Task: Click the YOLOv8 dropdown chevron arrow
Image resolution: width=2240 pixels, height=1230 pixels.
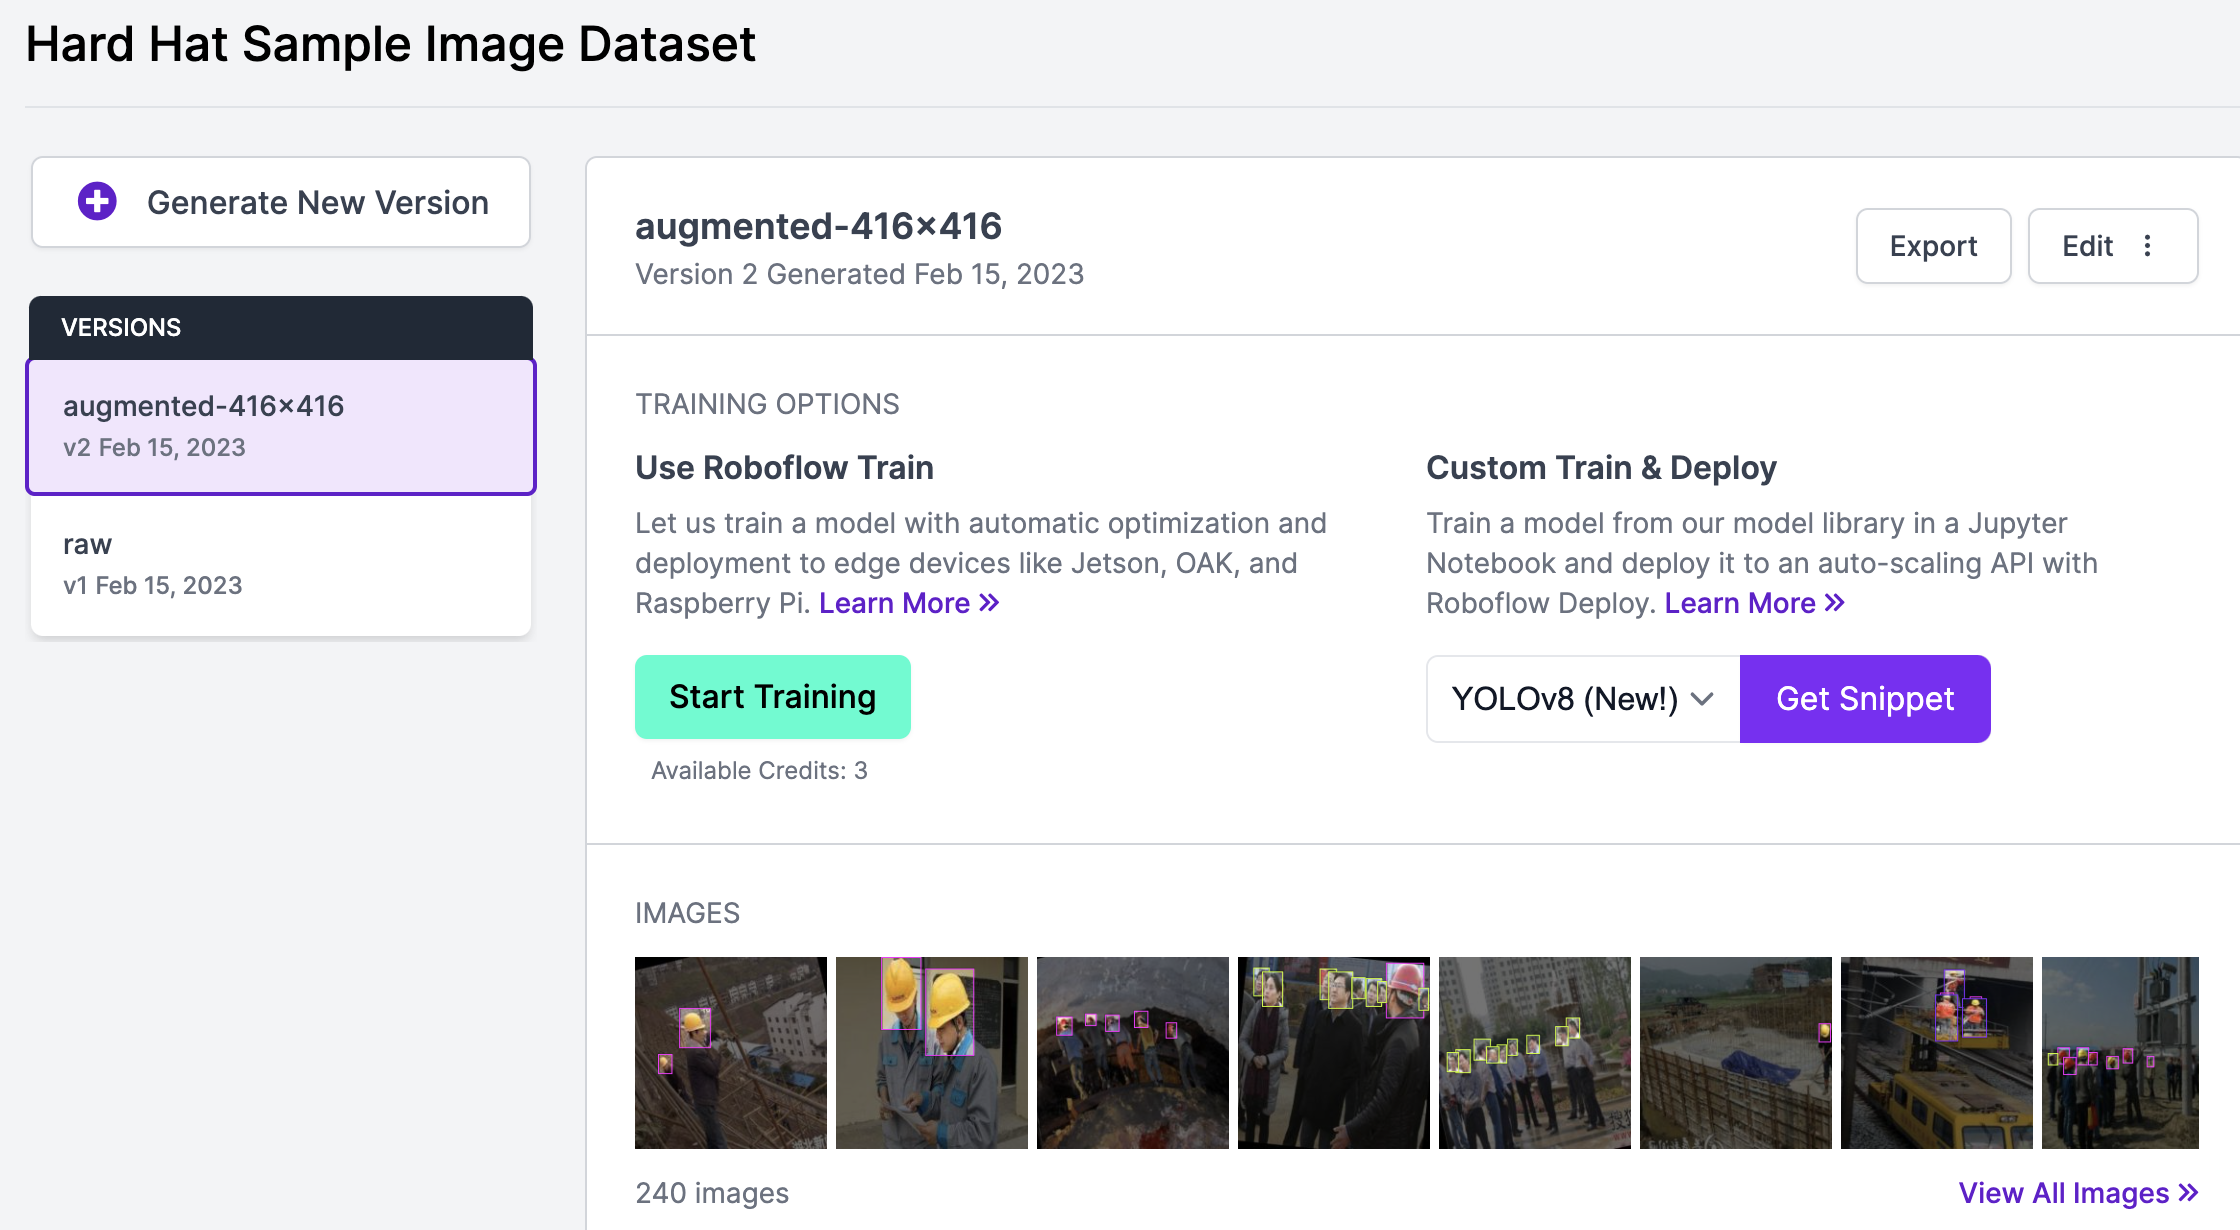Action: [x=1702, y=699]
